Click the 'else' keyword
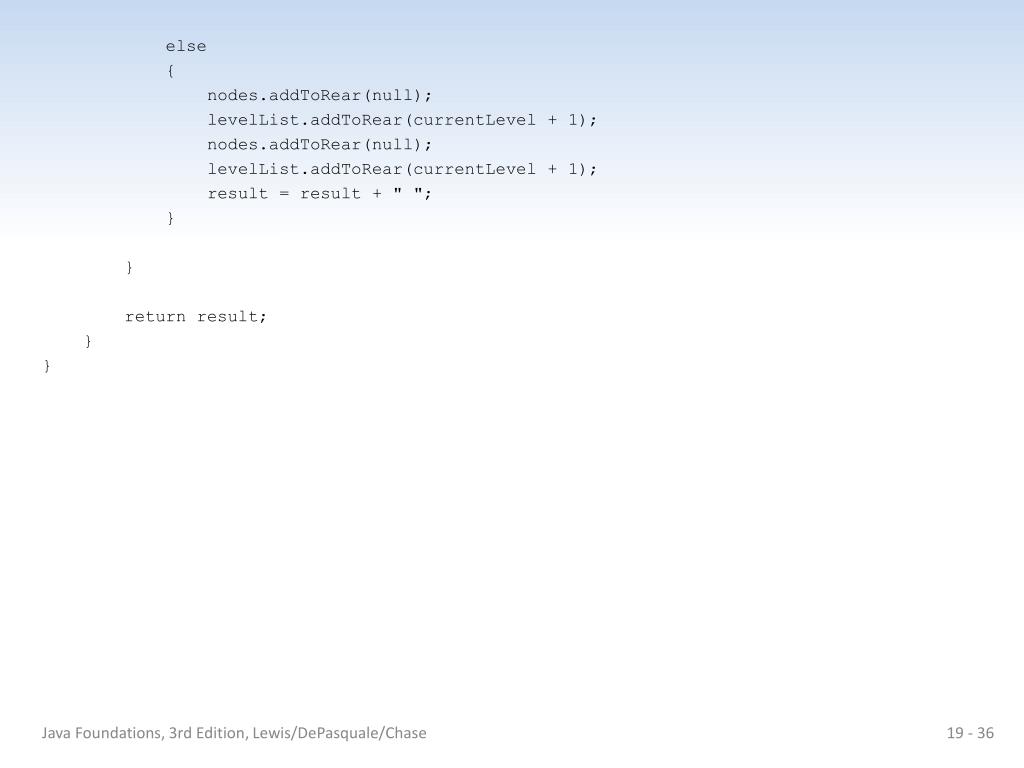Image resolution: width=1024 pixels, height=768 pixels. click(x=185, y=46)
